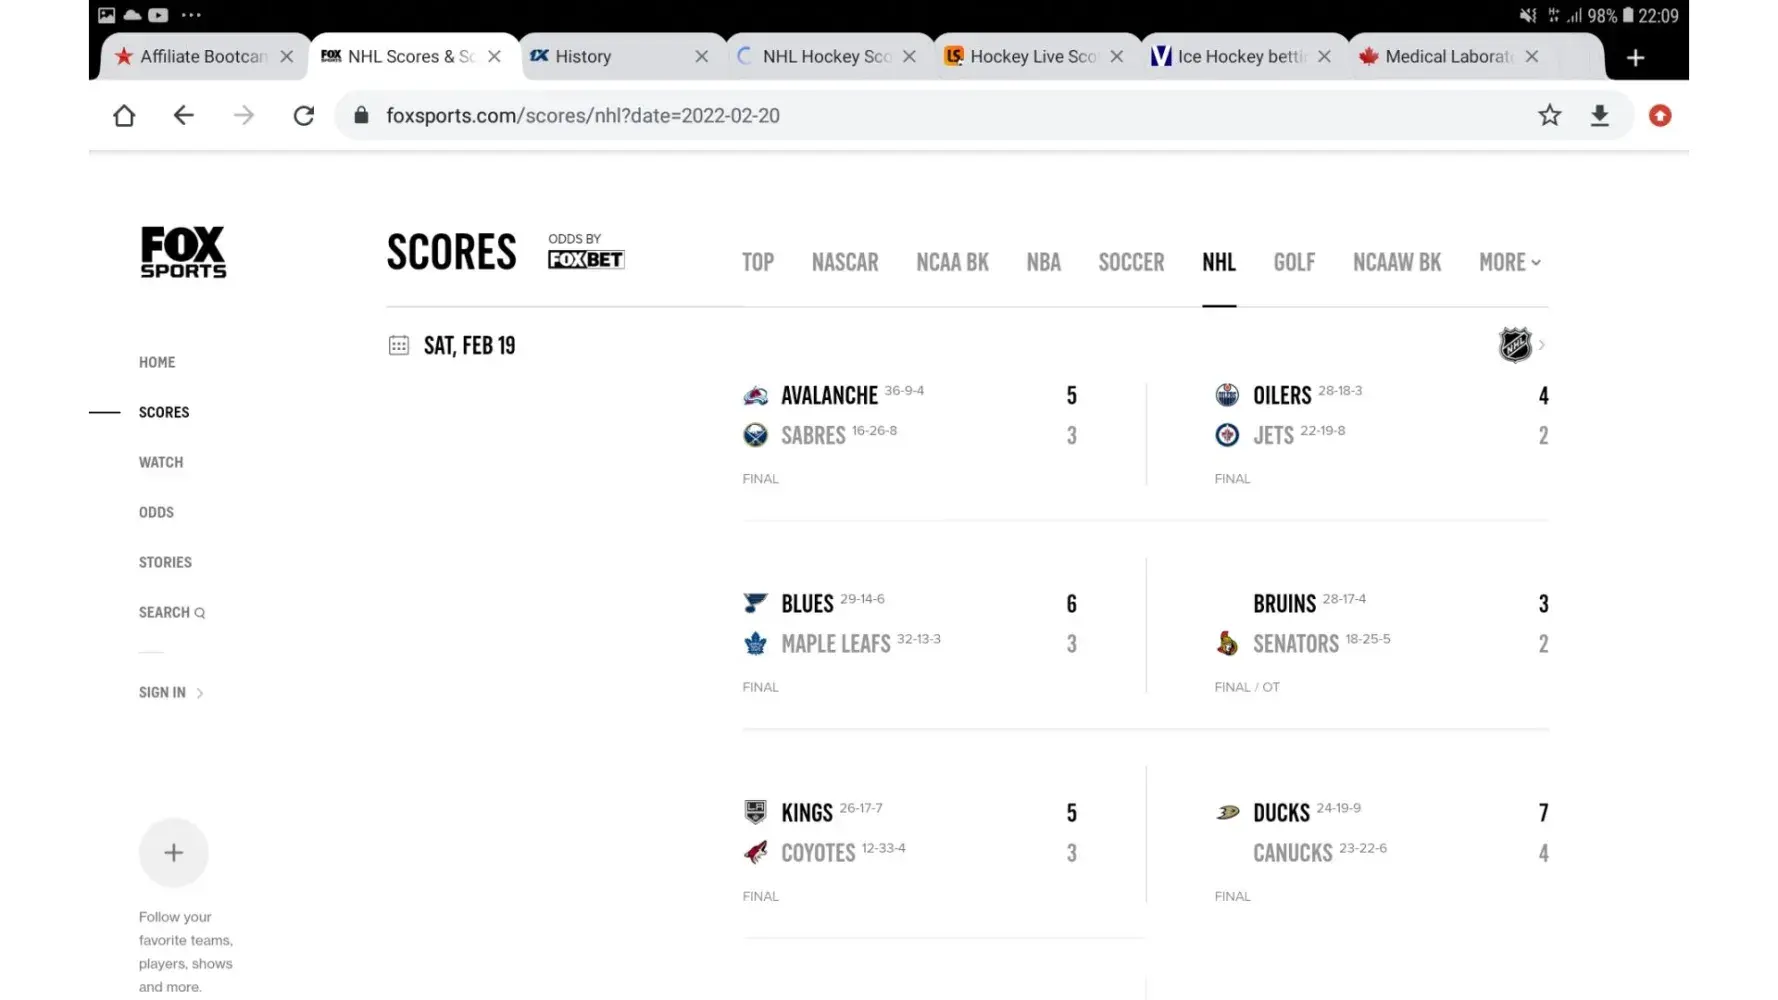Open SCORES in sidebar

coord(164,412)
